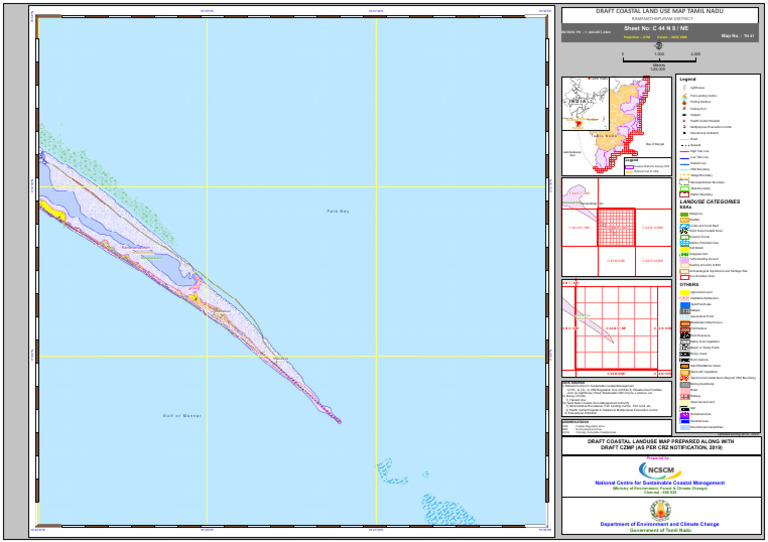Click the red Eco Sensitive Zone box swatch
The height and width of the screenshot is (542, 768).
[684, 277]
